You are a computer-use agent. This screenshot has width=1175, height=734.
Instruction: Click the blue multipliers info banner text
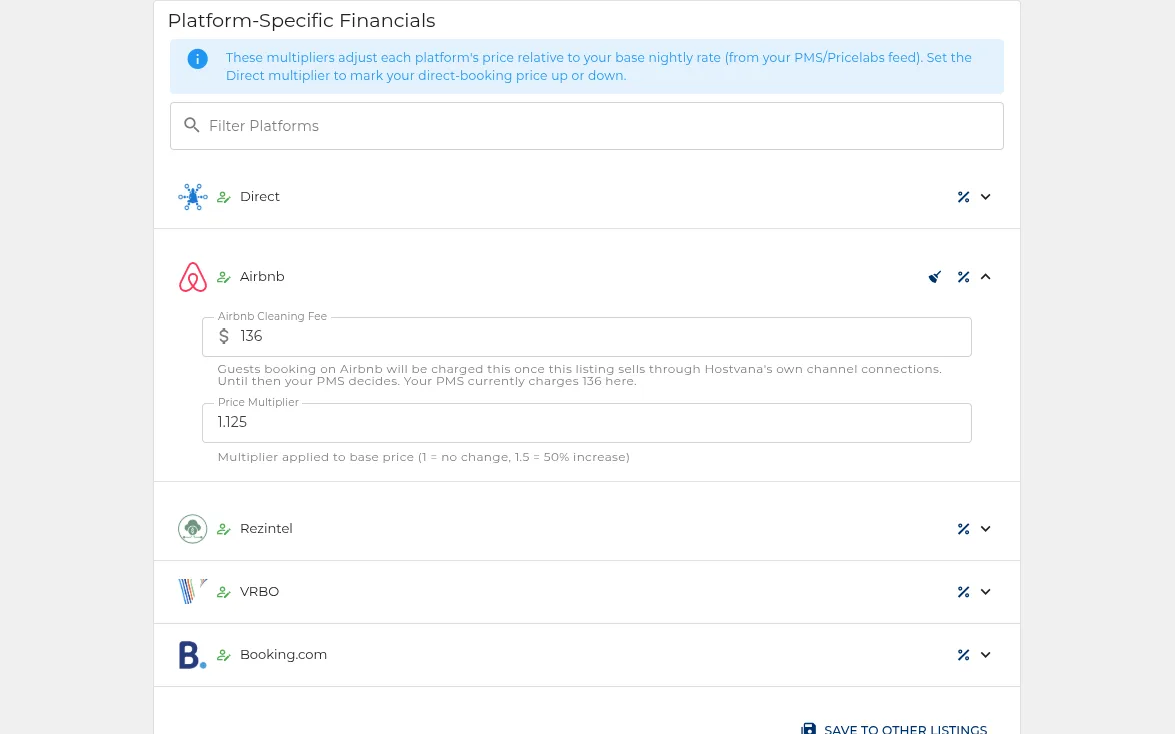598,67
